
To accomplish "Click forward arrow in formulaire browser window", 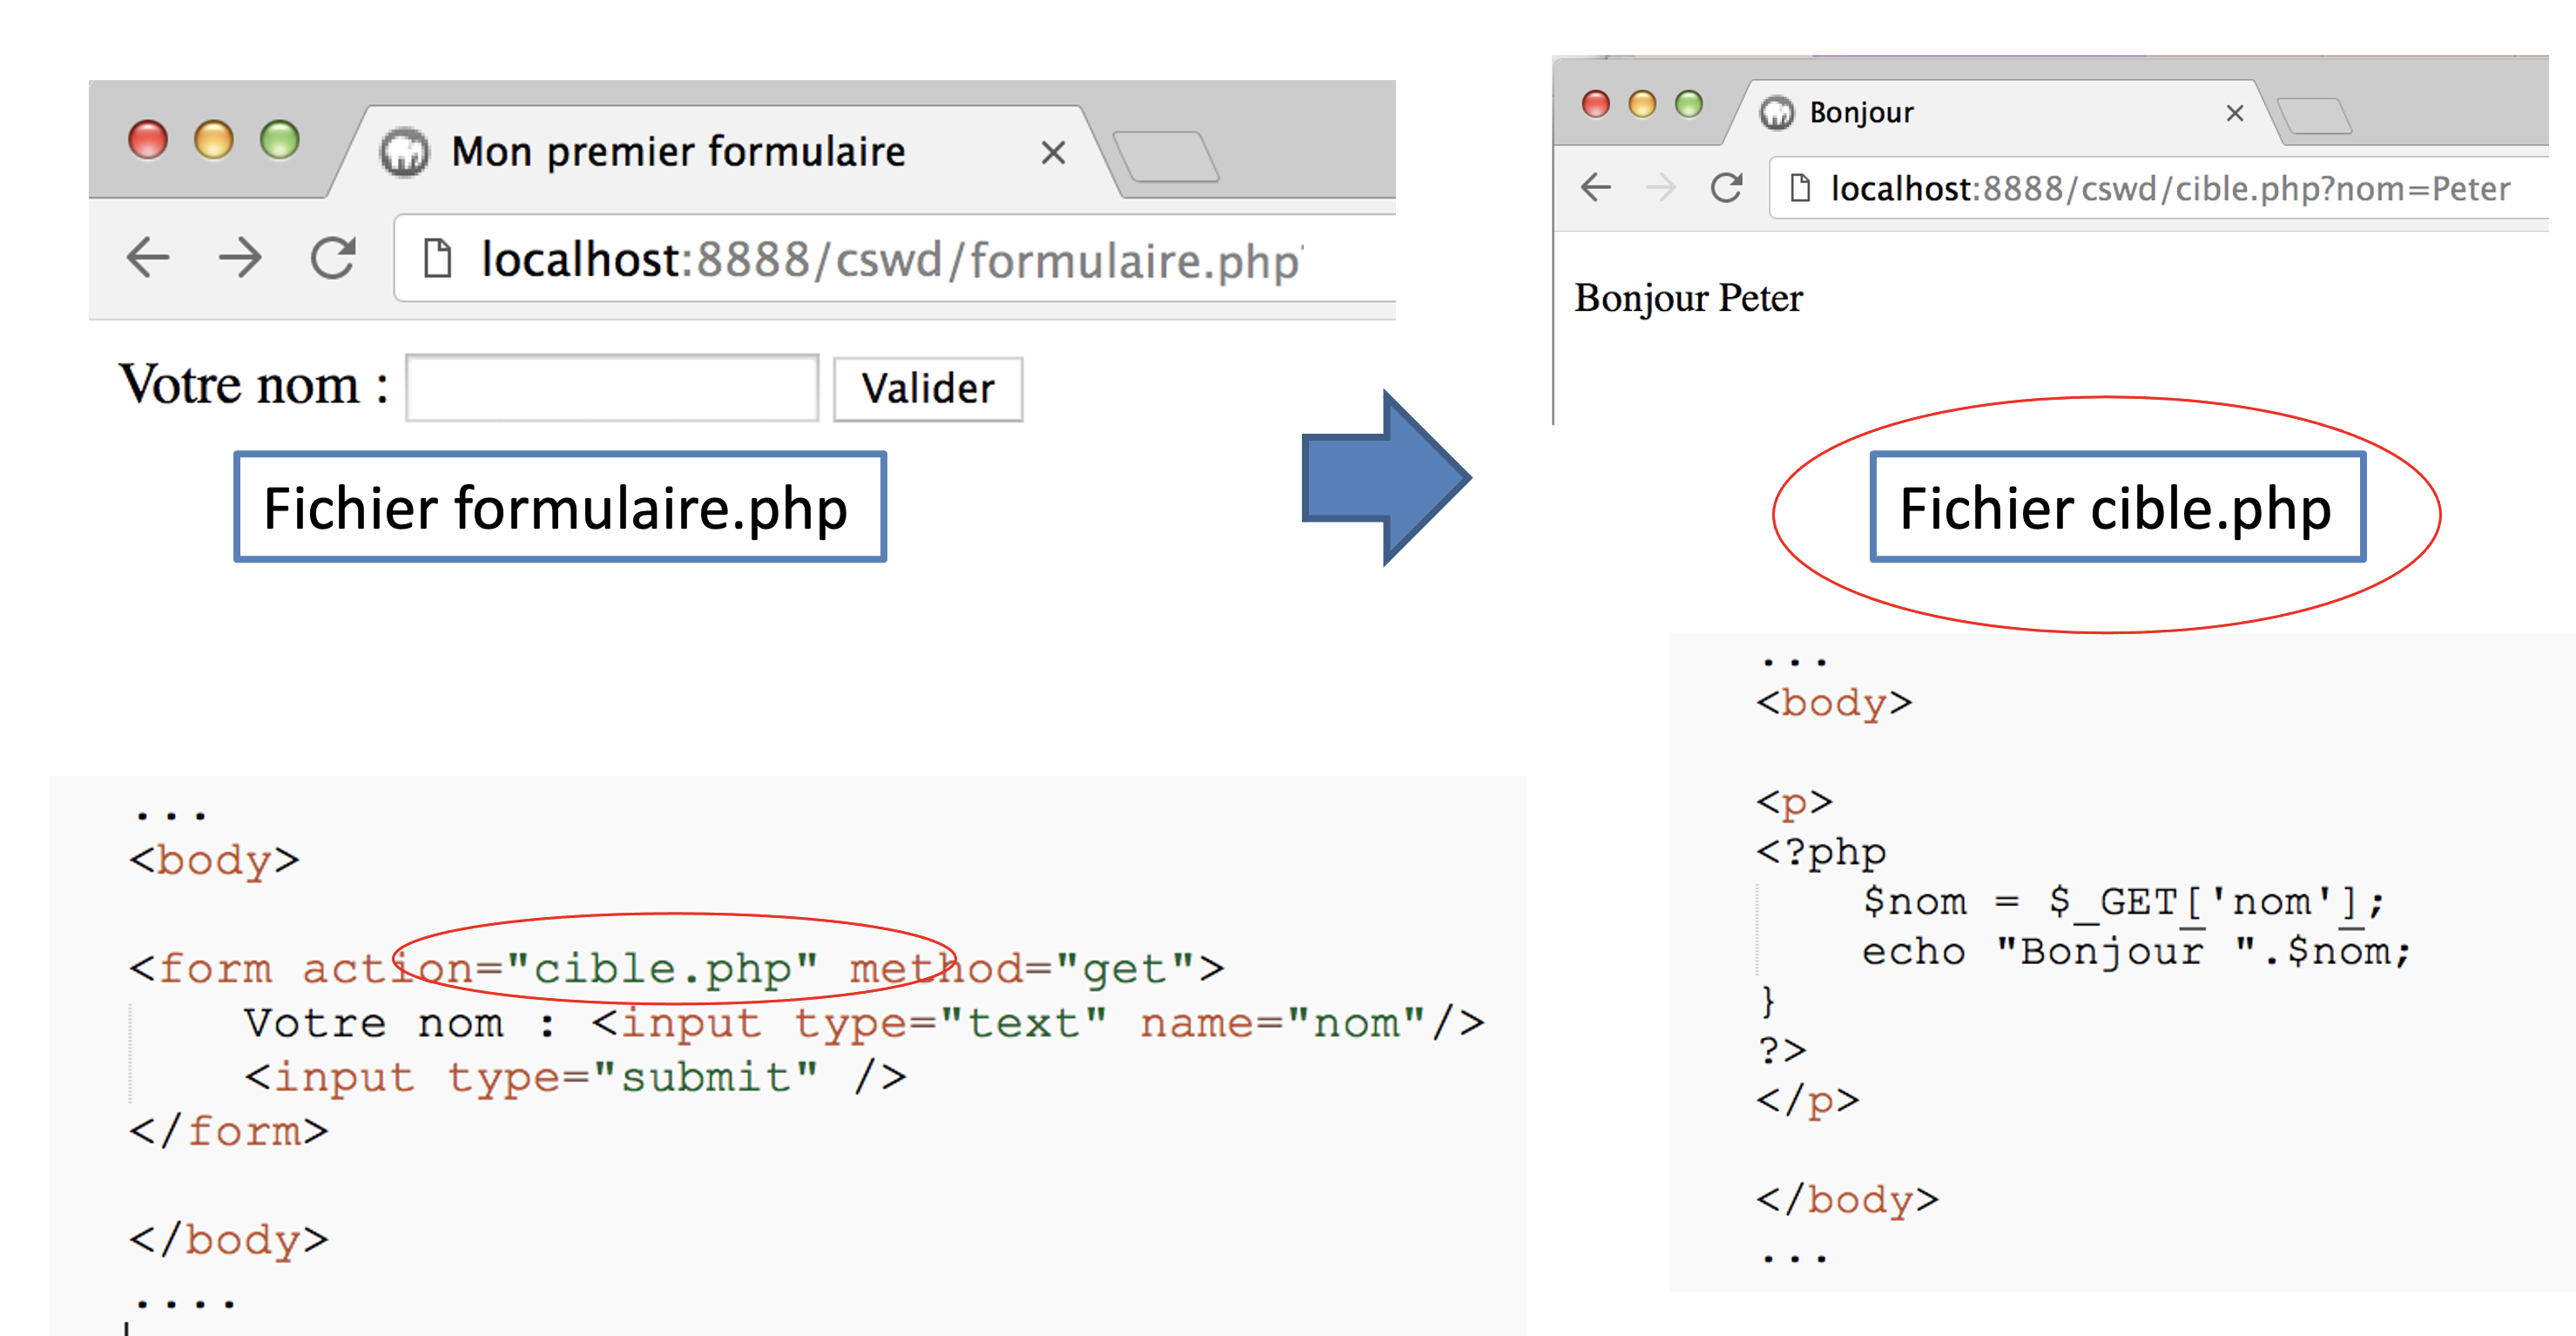I will [240, 258].
